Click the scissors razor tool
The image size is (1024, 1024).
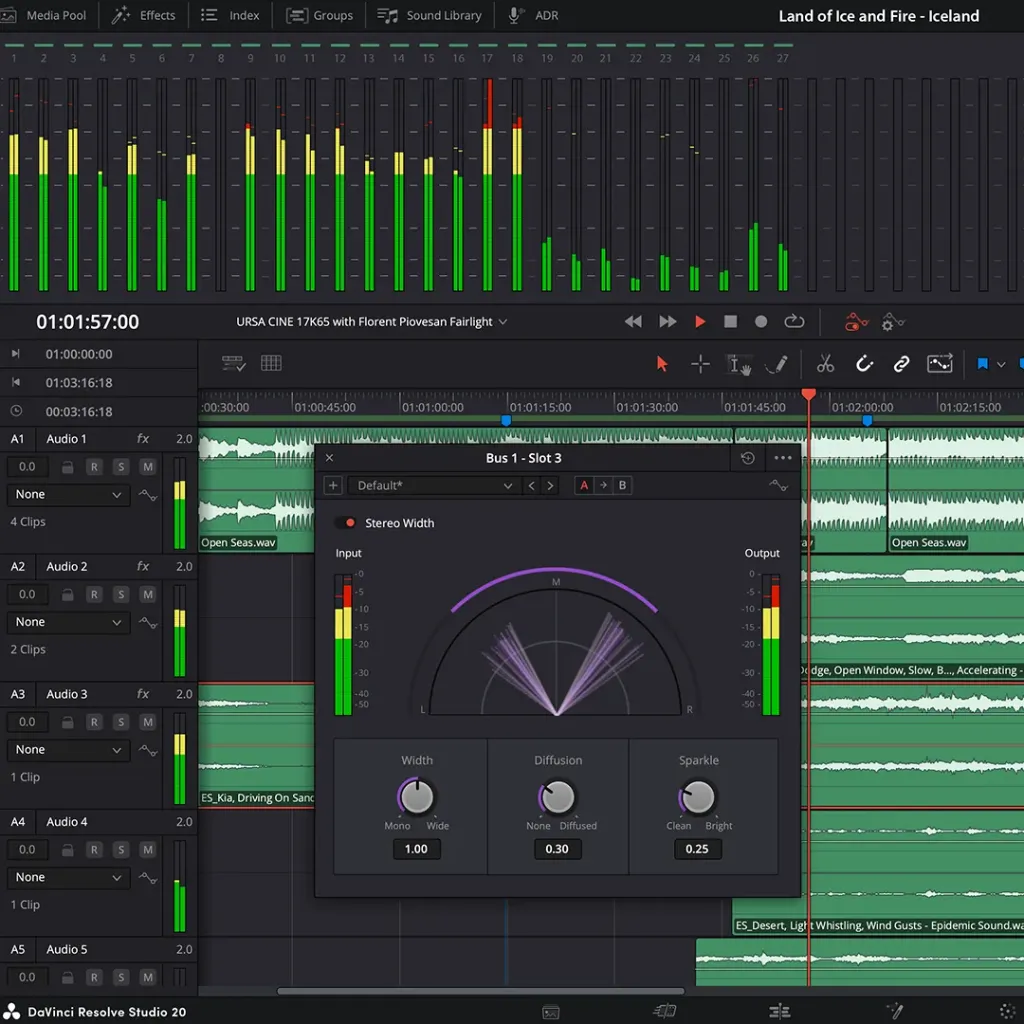[x=825, y=364]
